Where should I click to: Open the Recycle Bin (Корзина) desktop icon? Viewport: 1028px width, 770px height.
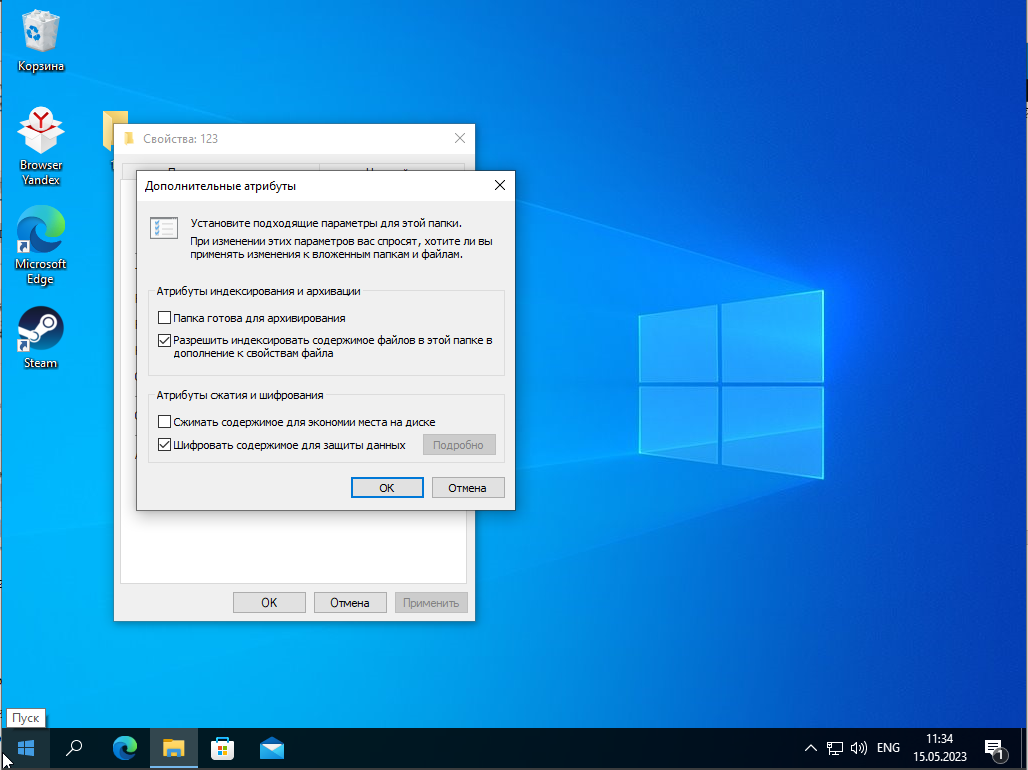click(41, 41)
